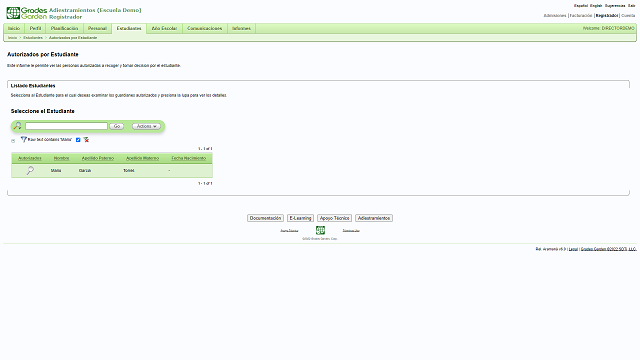
Task: Click the Autorizados por Estudiante breadcrumb text
Action: [x=73, y=38]
